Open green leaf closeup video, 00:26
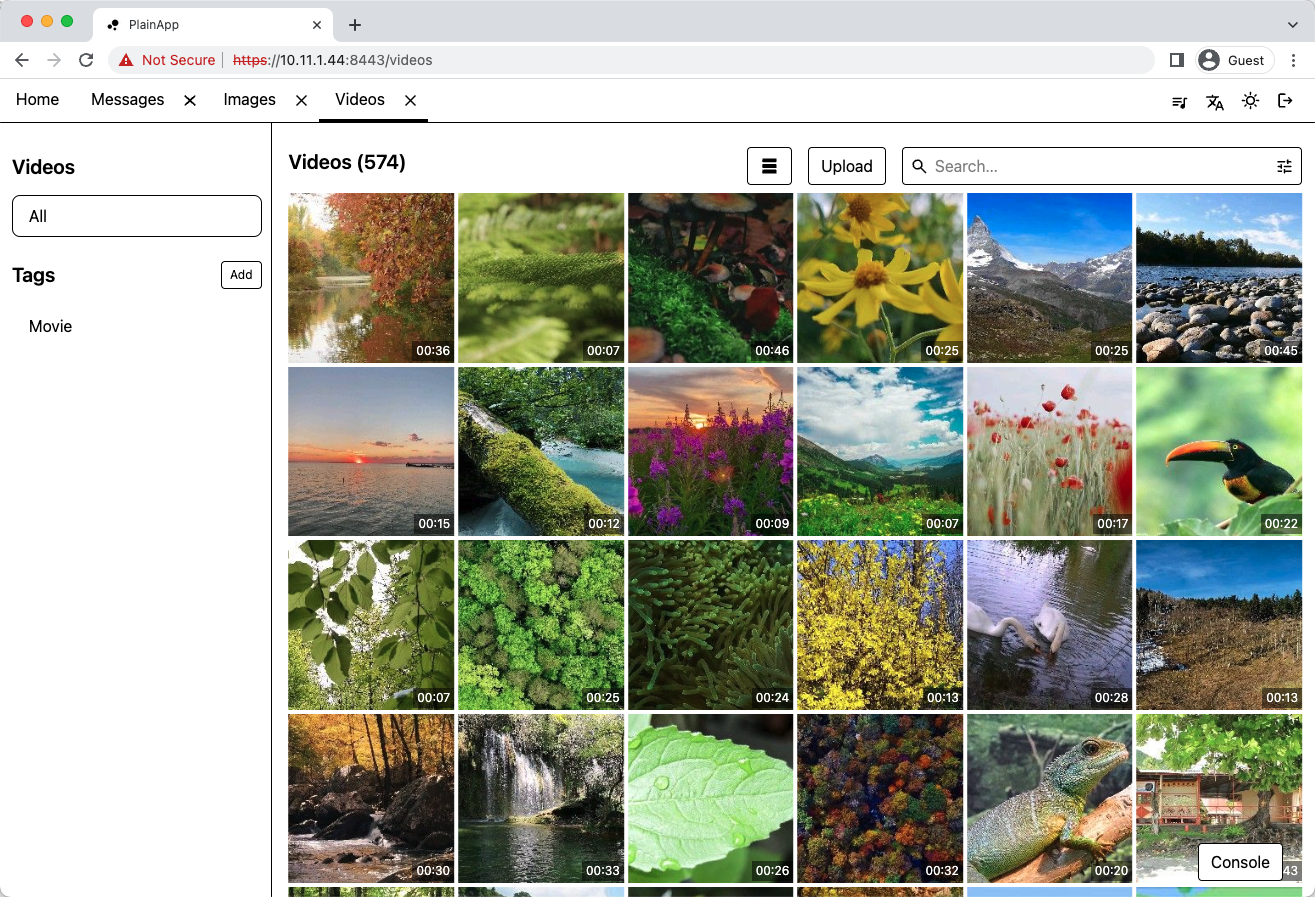The width and height of the screenshot is (1315, 897). tap(711, 798)
